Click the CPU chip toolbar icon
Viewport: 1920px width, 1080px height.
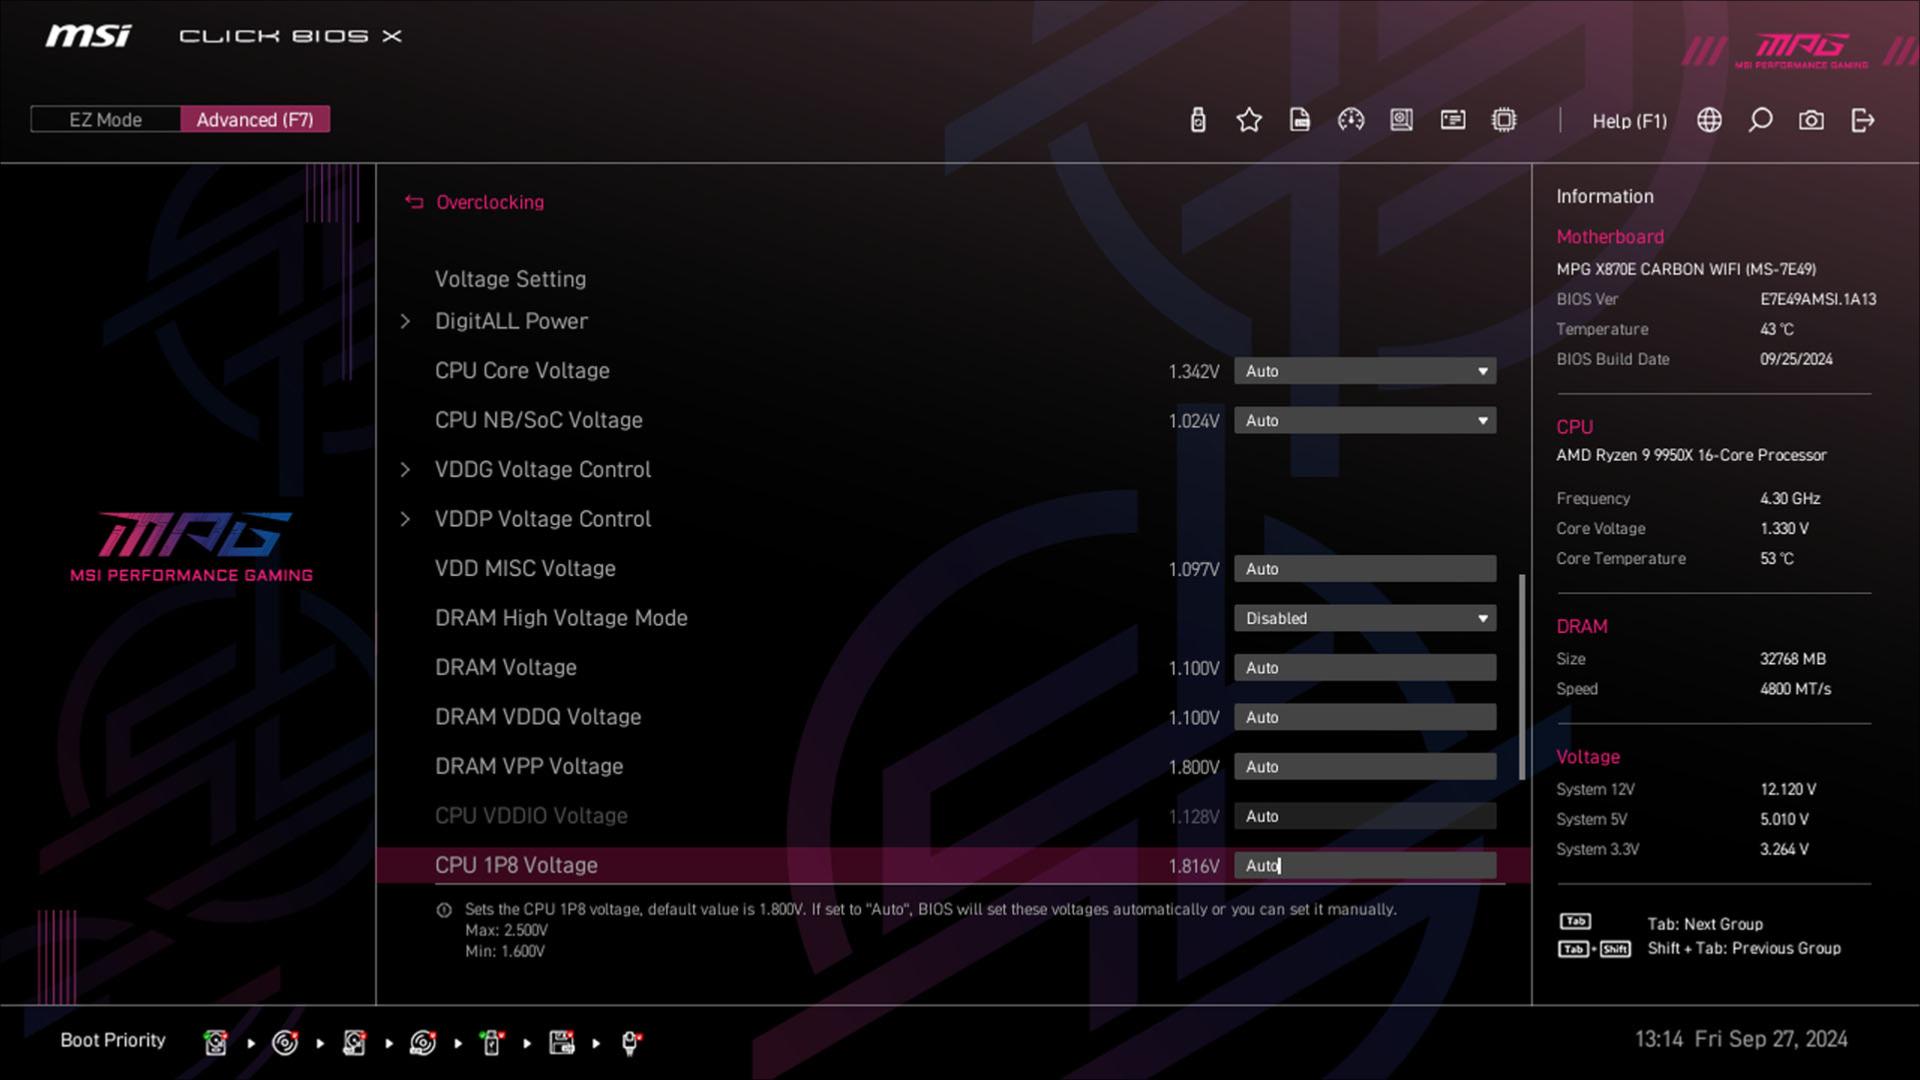click(x=1504, y=120)
